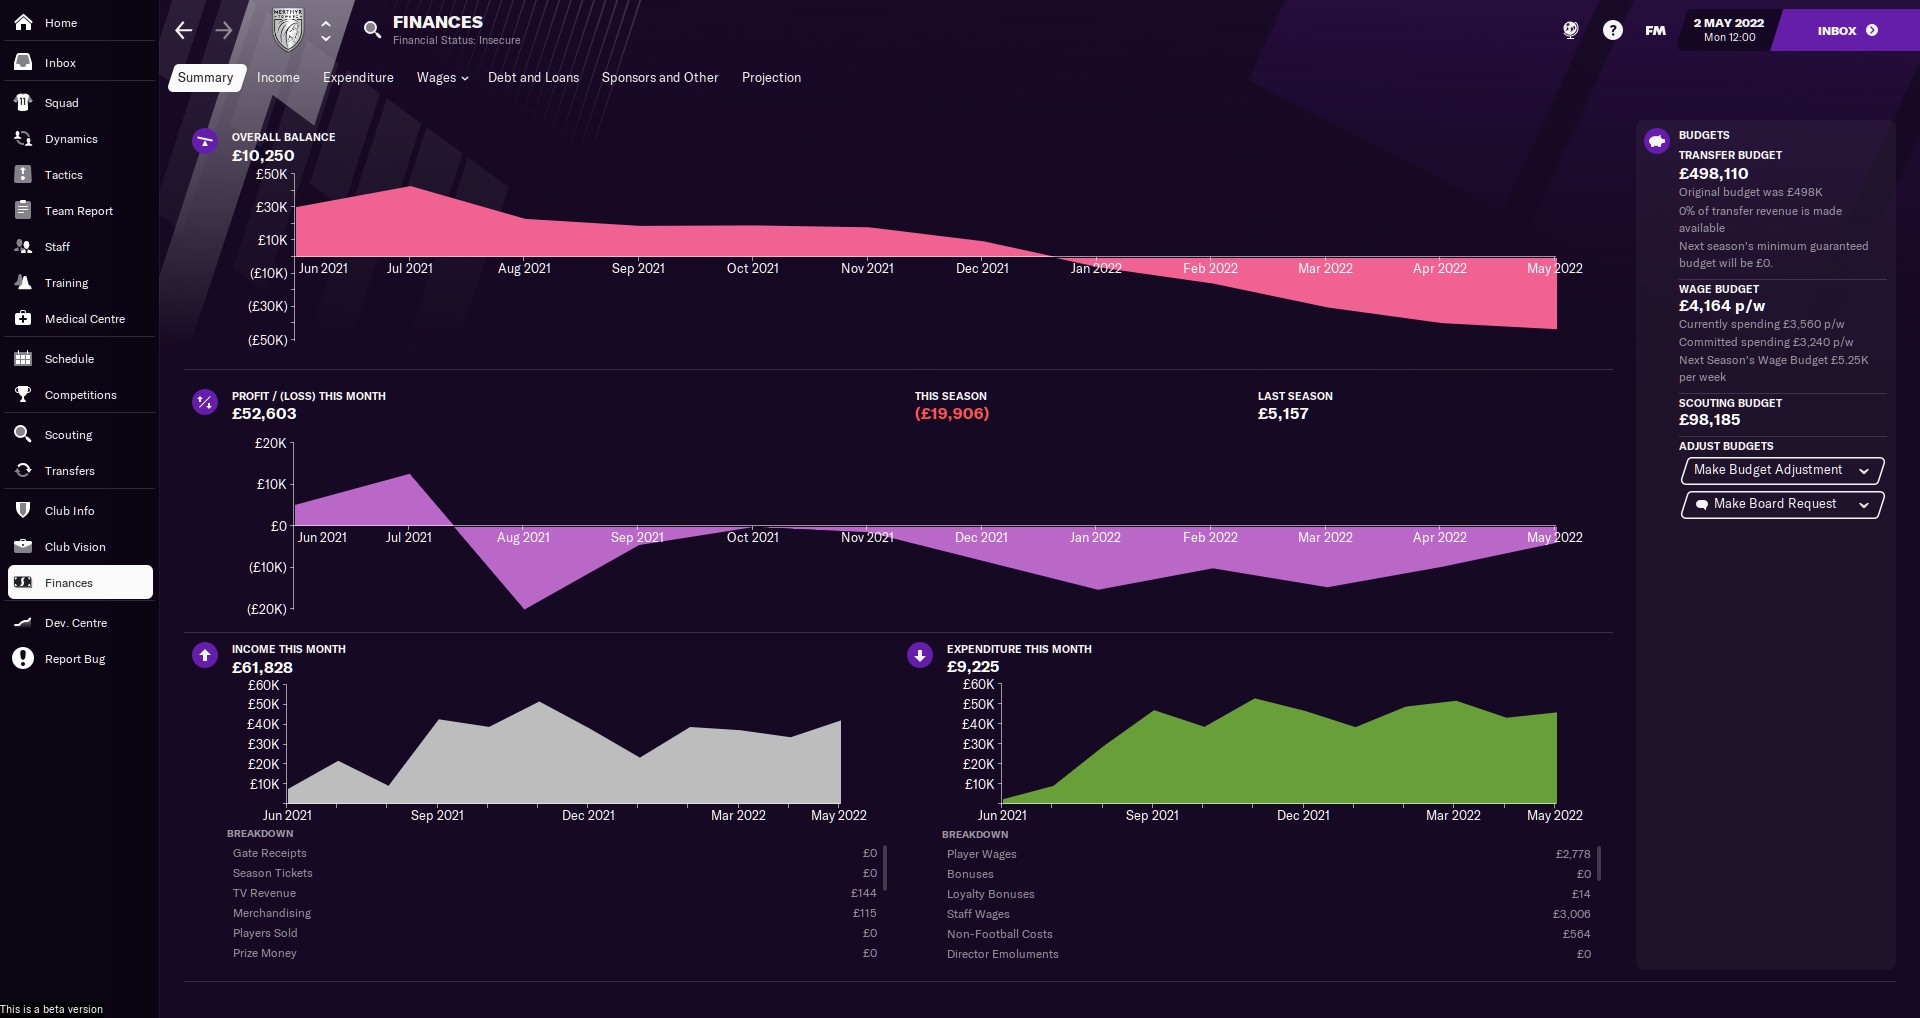Click the Tactics sidebar icon
This screenshot has height=1018, width=1920.
pyautogui.click(x=23, y=175)
